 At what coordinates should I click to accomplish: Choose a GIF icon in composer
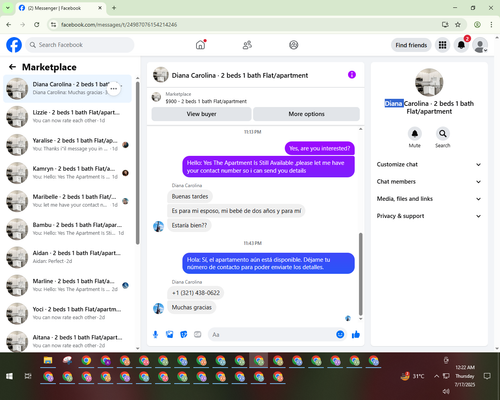(198, 334)
